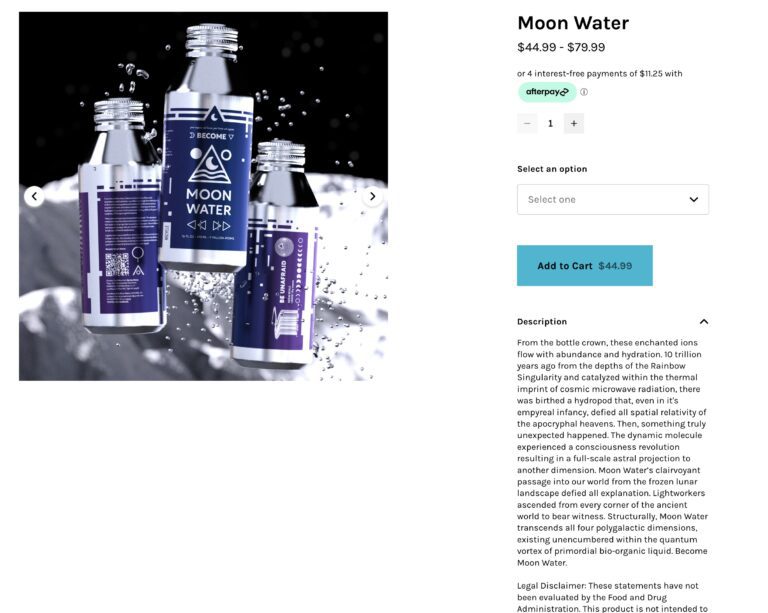Click the bottle with the QR code
This screenshot has height=613, width=768.
(x=121, y=215)
